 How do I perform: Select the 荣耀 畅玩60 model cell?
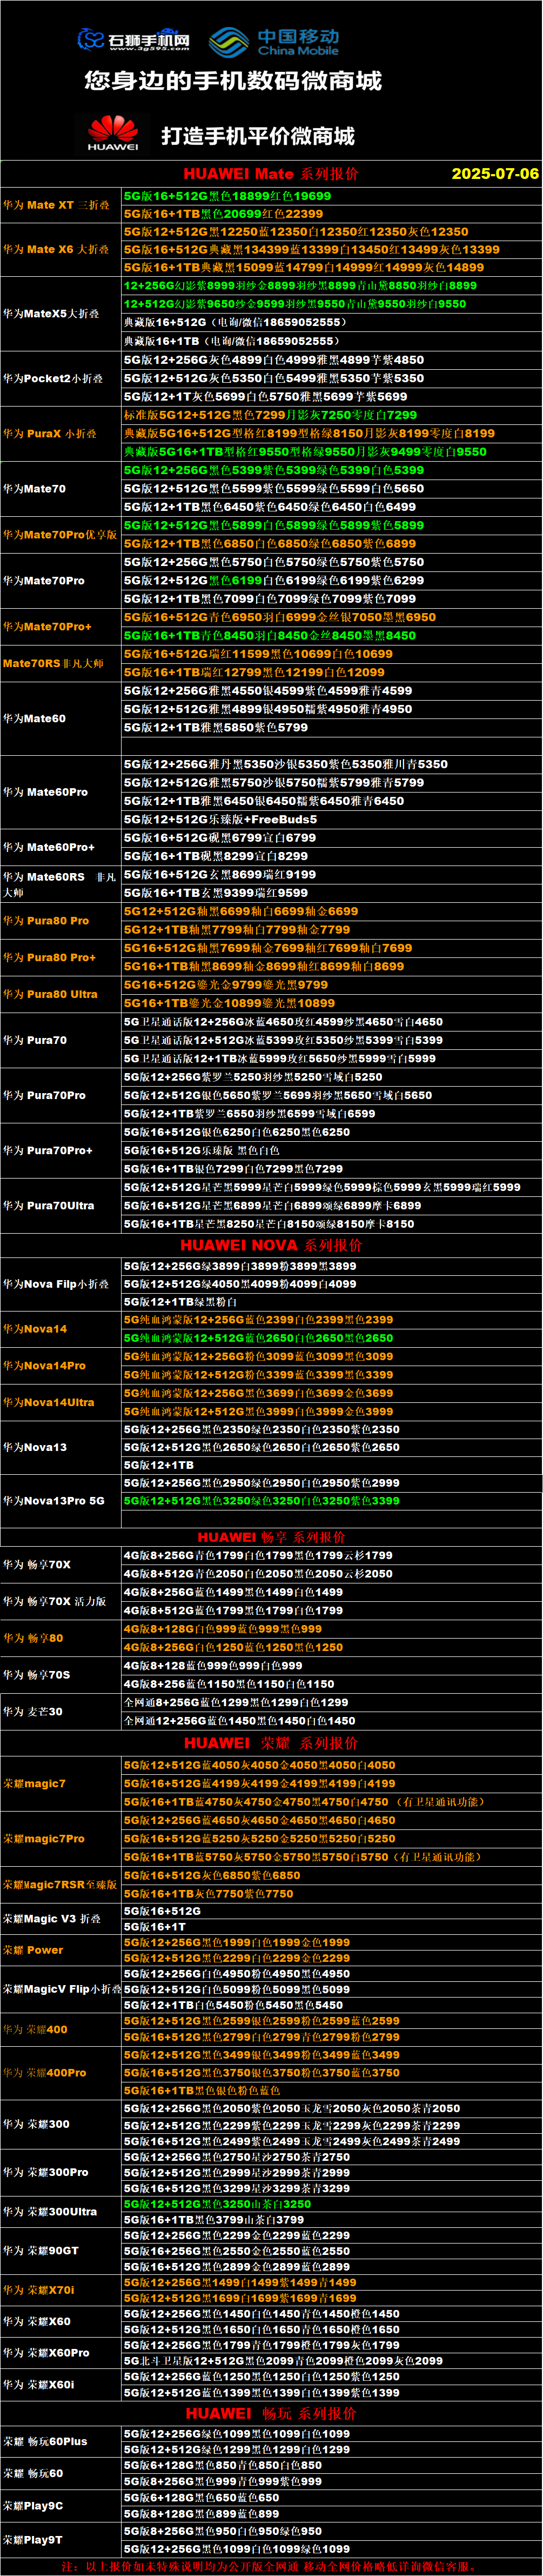pos(61,2473)
